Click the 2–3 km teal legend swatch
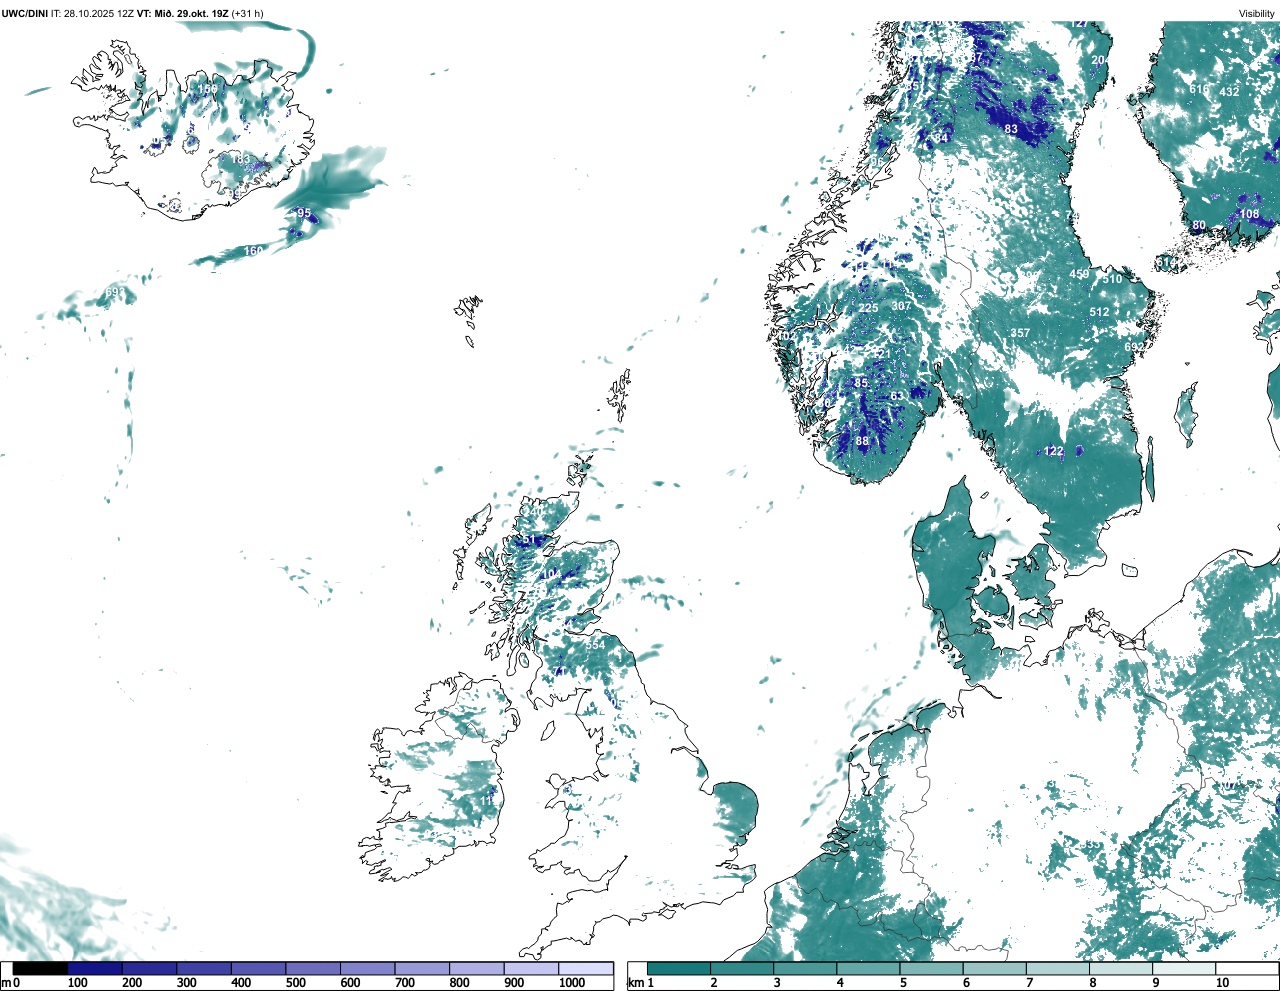The height and width of the screenshot is (991, 1280). [742, 968]
